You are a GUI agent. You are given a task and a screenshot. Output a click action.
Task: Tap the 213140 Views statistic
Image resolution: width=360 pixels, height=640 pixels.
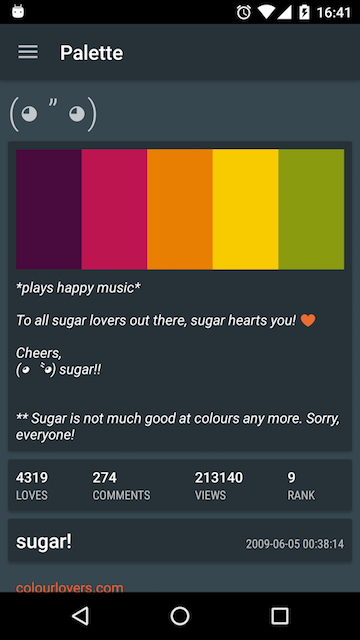219,485
